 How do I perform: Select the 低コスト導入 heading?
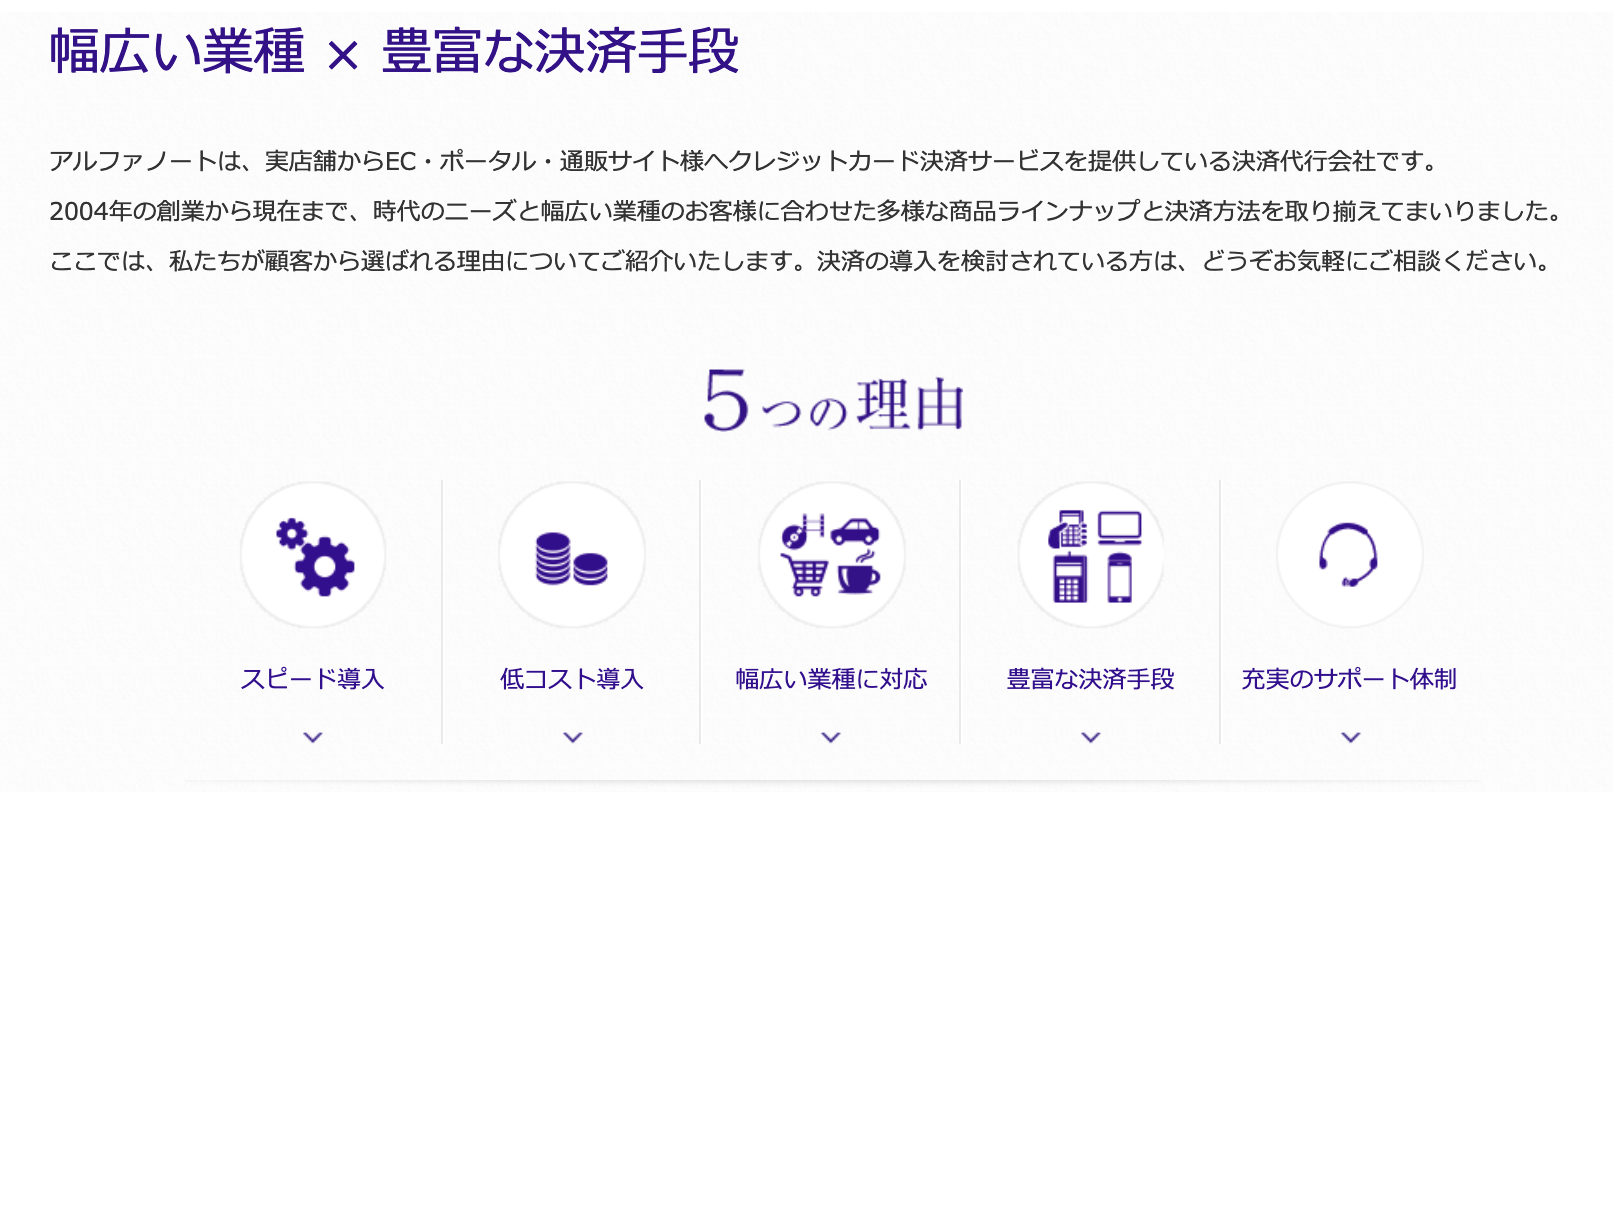[572, 679]
